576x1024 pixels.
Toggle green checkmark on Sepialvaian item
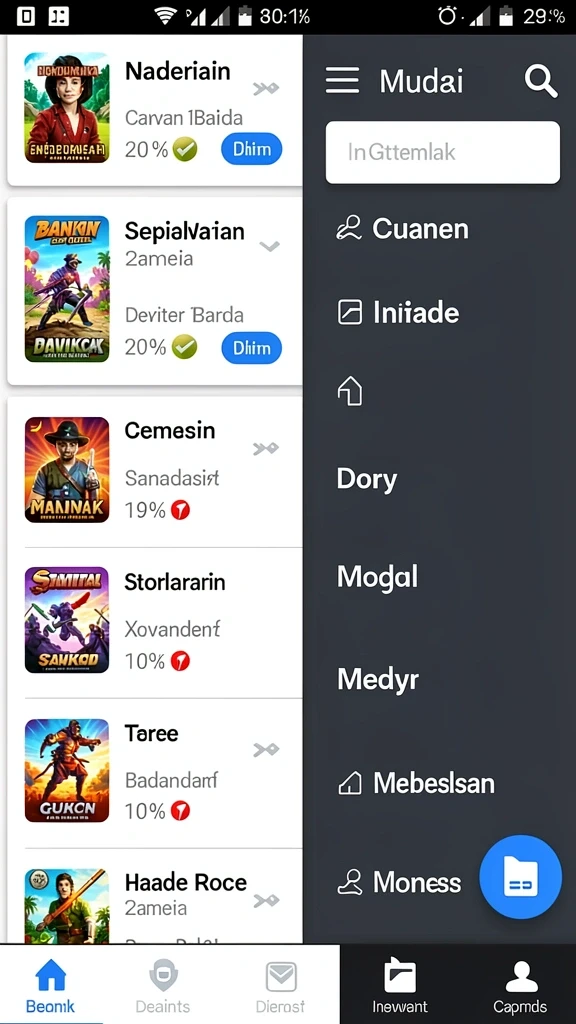(x=185, y=347)
